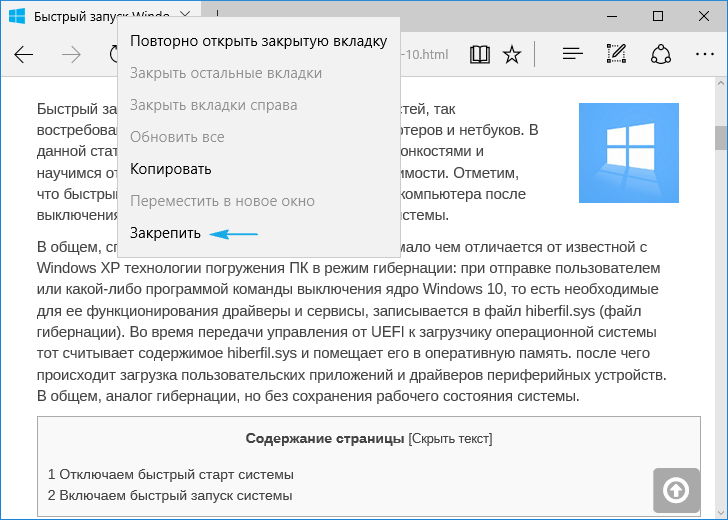This screenshot has height=520, width=728.
Task: Open the Hub three-lines icon
Action: point(572,54)
